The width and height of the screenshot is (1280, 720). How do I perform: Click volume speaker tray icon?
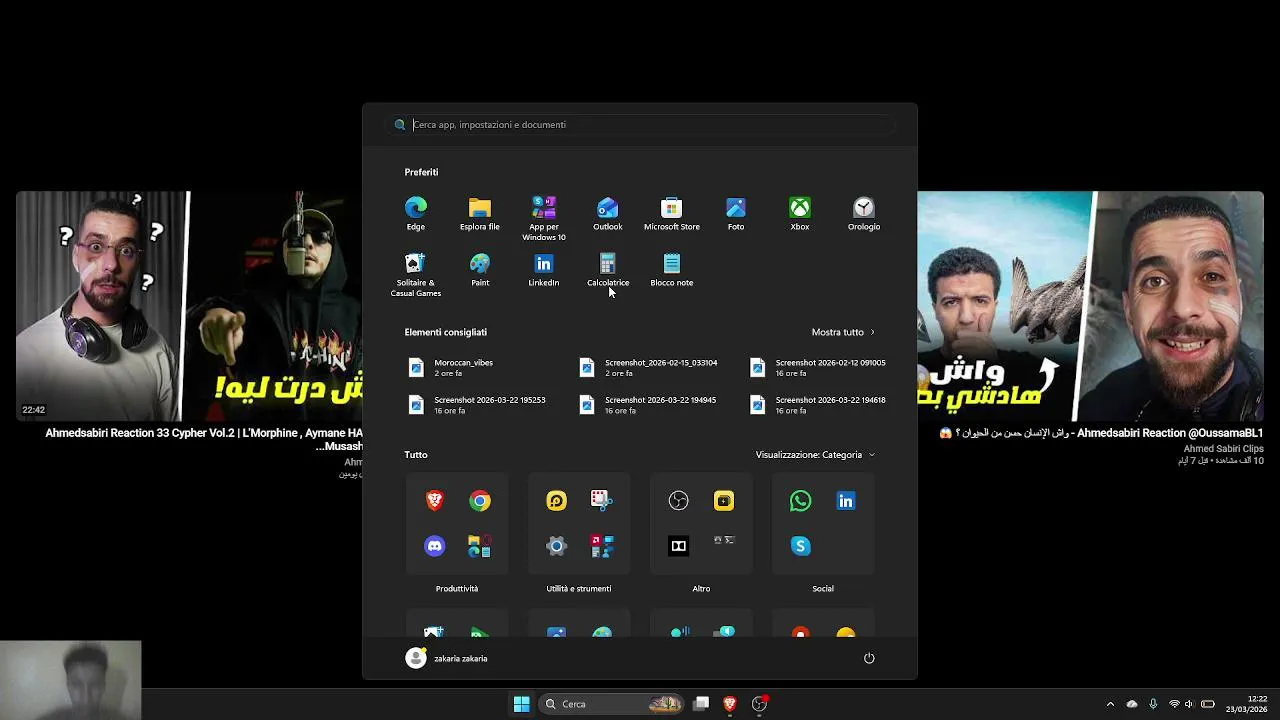[x=1189, y=704]
